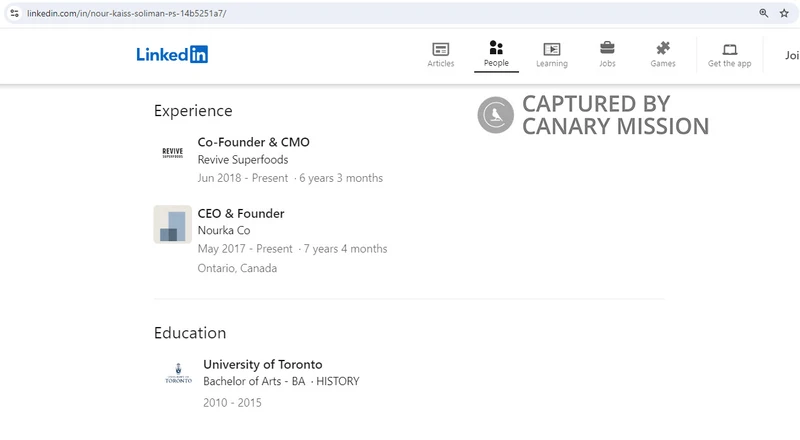
Task: Open the Nourka Co company link
Action: (x=224, y=230)
